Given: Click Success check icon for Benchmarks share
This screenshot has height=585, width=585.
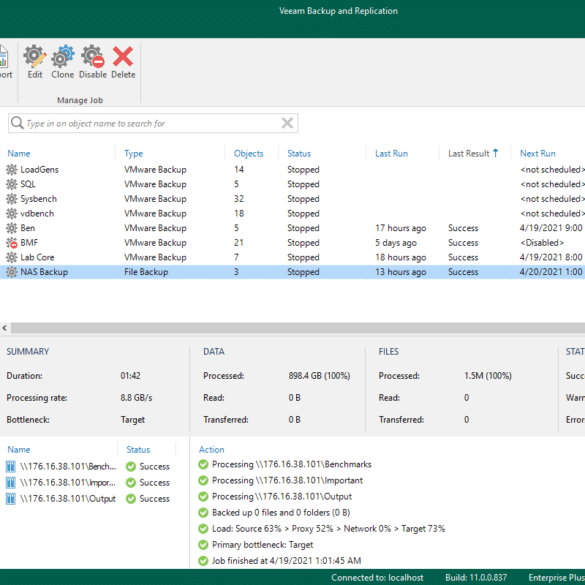Looking at the screenshot, I should 131,467.
